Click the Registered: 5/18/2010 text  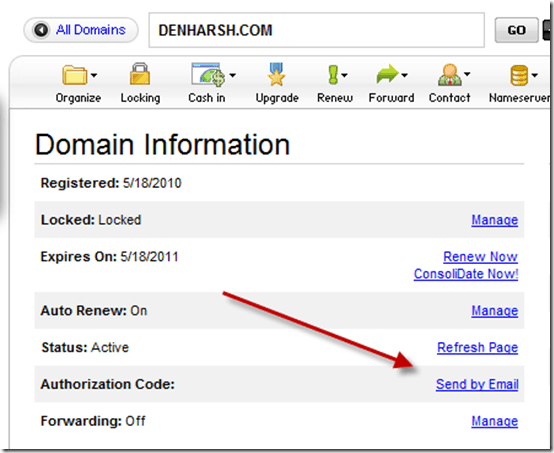tap(111, 183)
